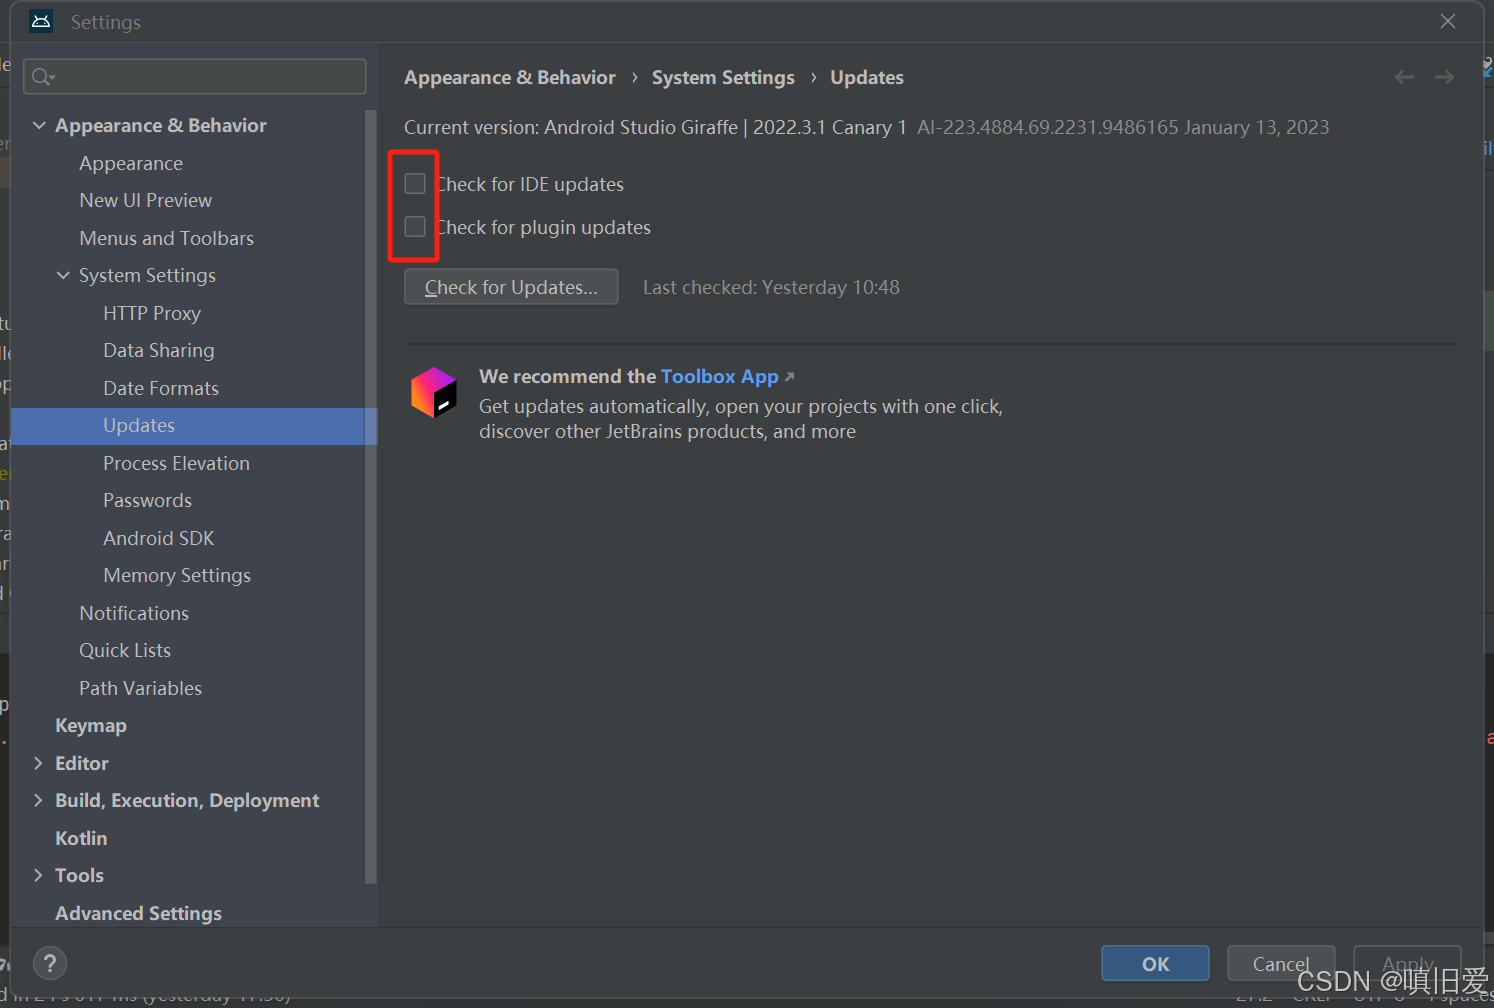Click the Check for Updates button
Image resolution: width=1494 pixels, height=1008 pixels.
pos(511,287)
